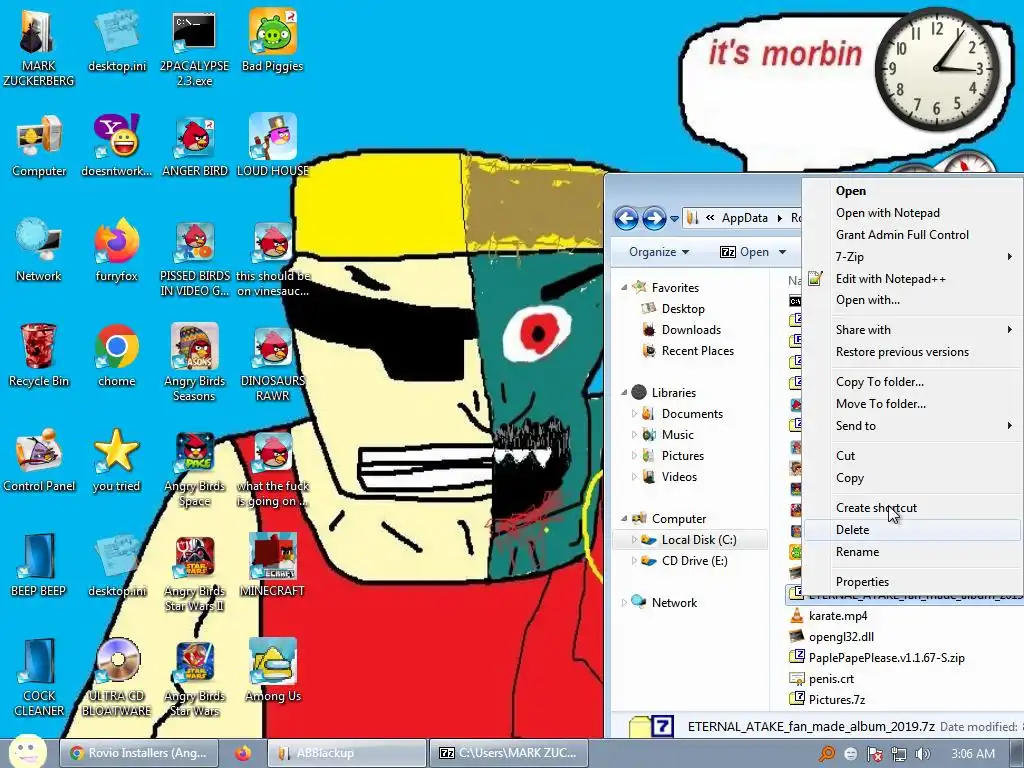The height and width of the screenshot is (768, 1024).
Task: Collapse the Favorites section
Action: (624, 287)
